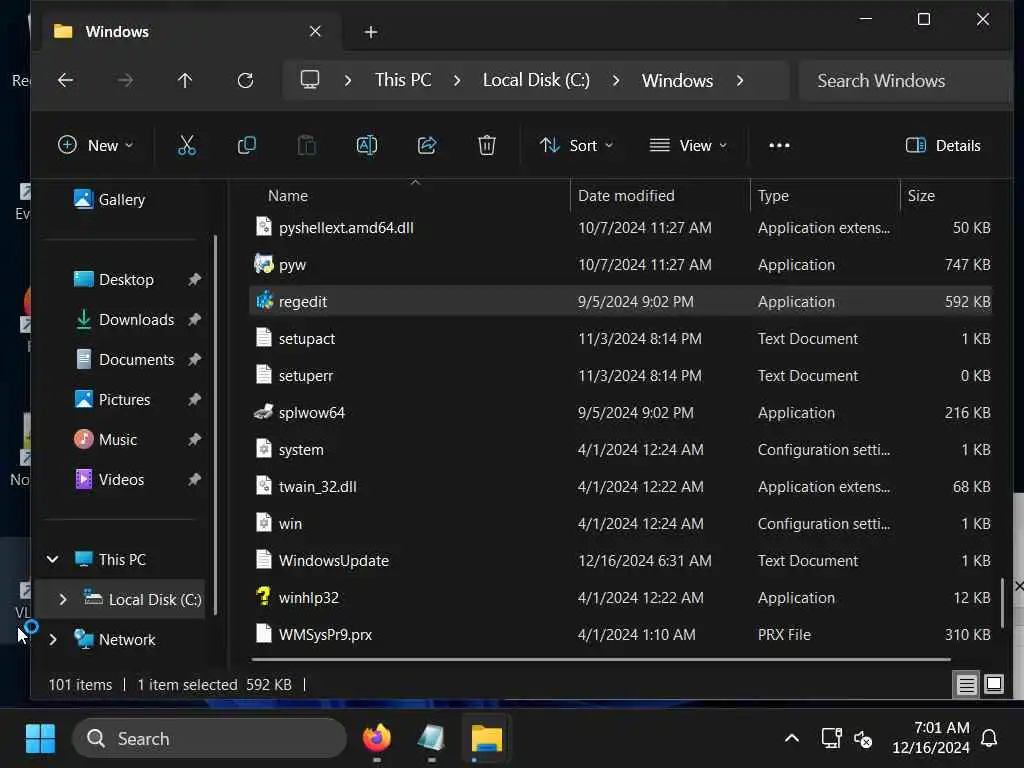
Task: Refresh the Windows folder view
Action: [246, 80]
